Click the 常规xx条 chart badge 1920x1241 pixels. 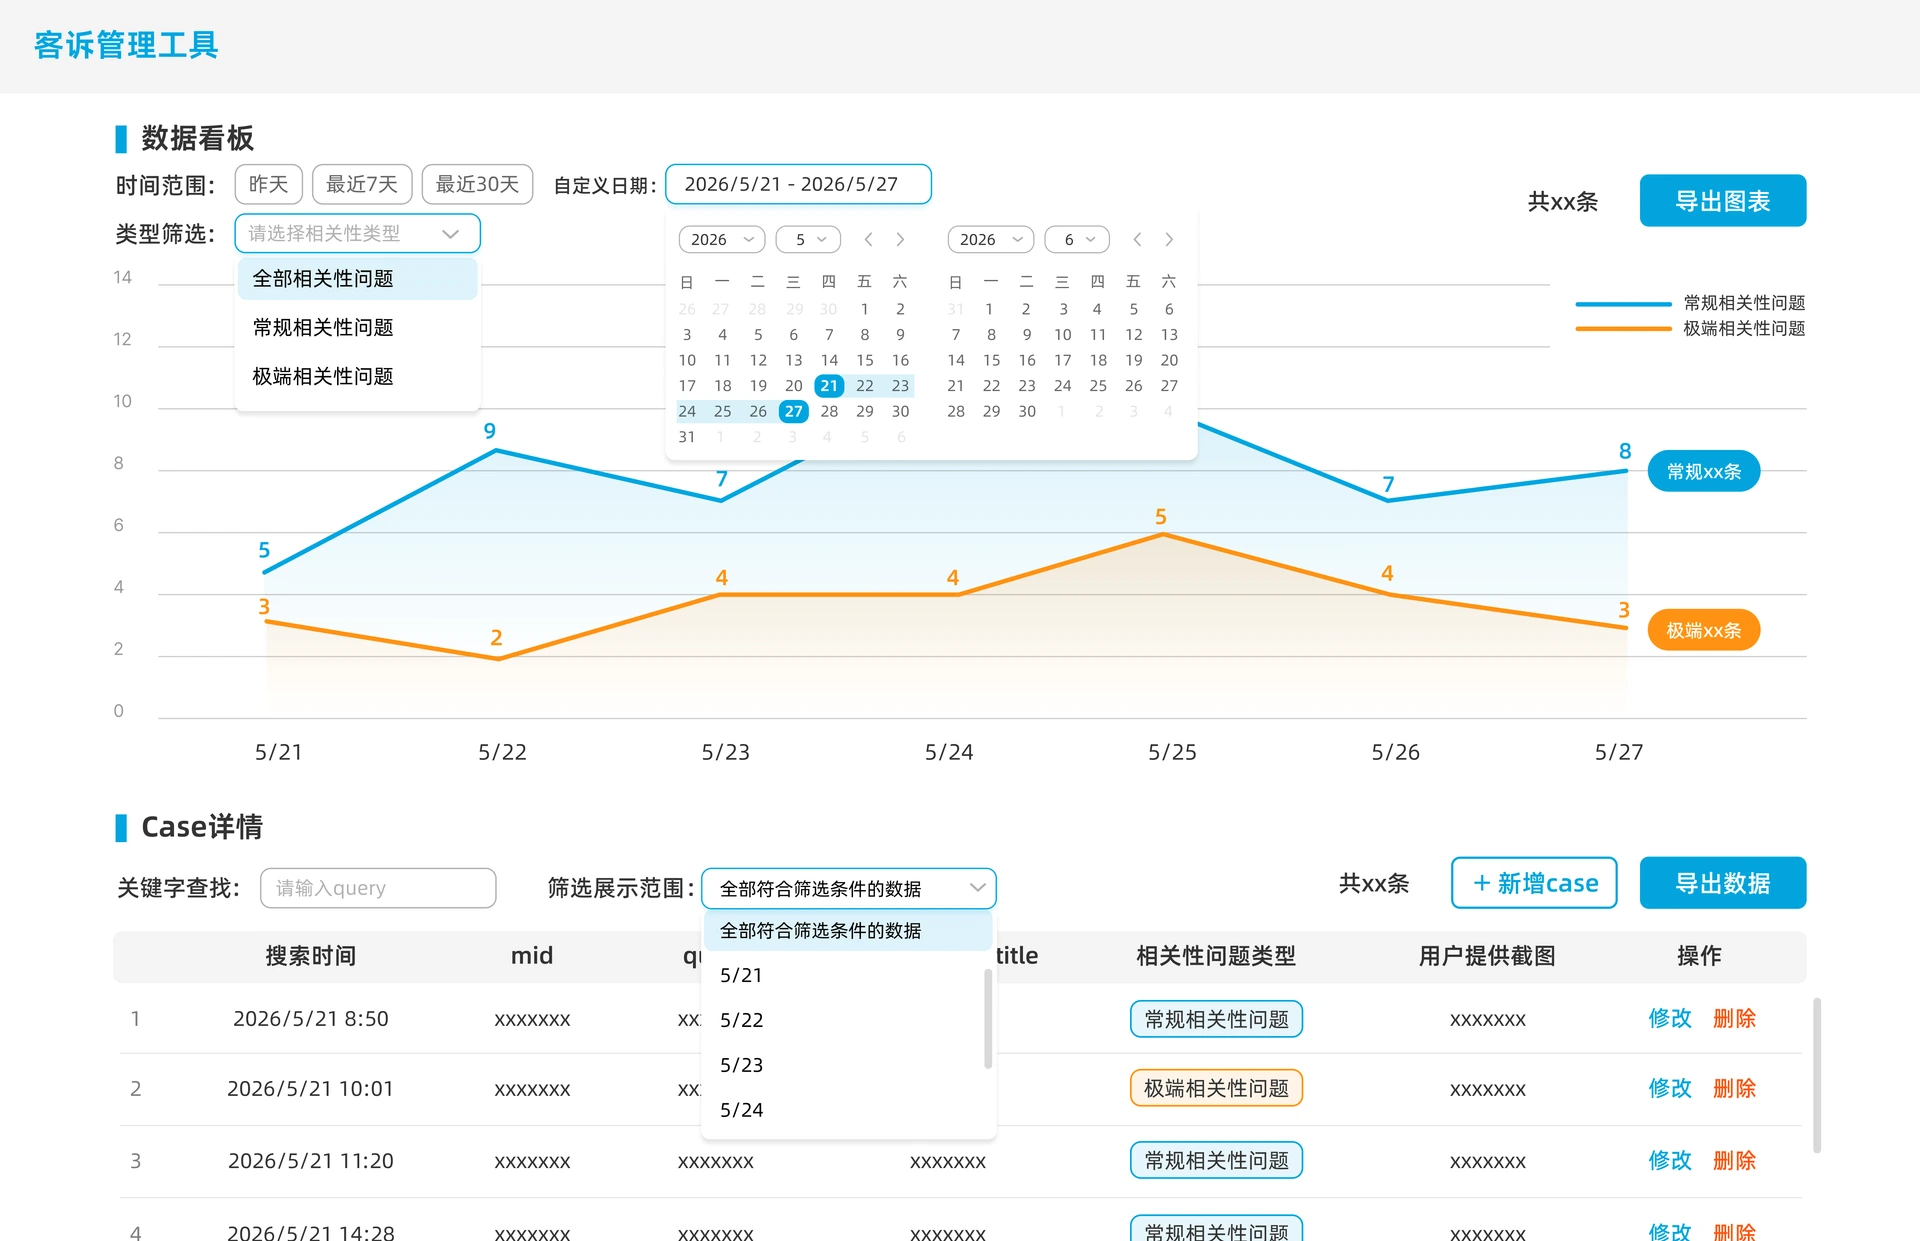pyautogui.click(x=1704, y=471)
